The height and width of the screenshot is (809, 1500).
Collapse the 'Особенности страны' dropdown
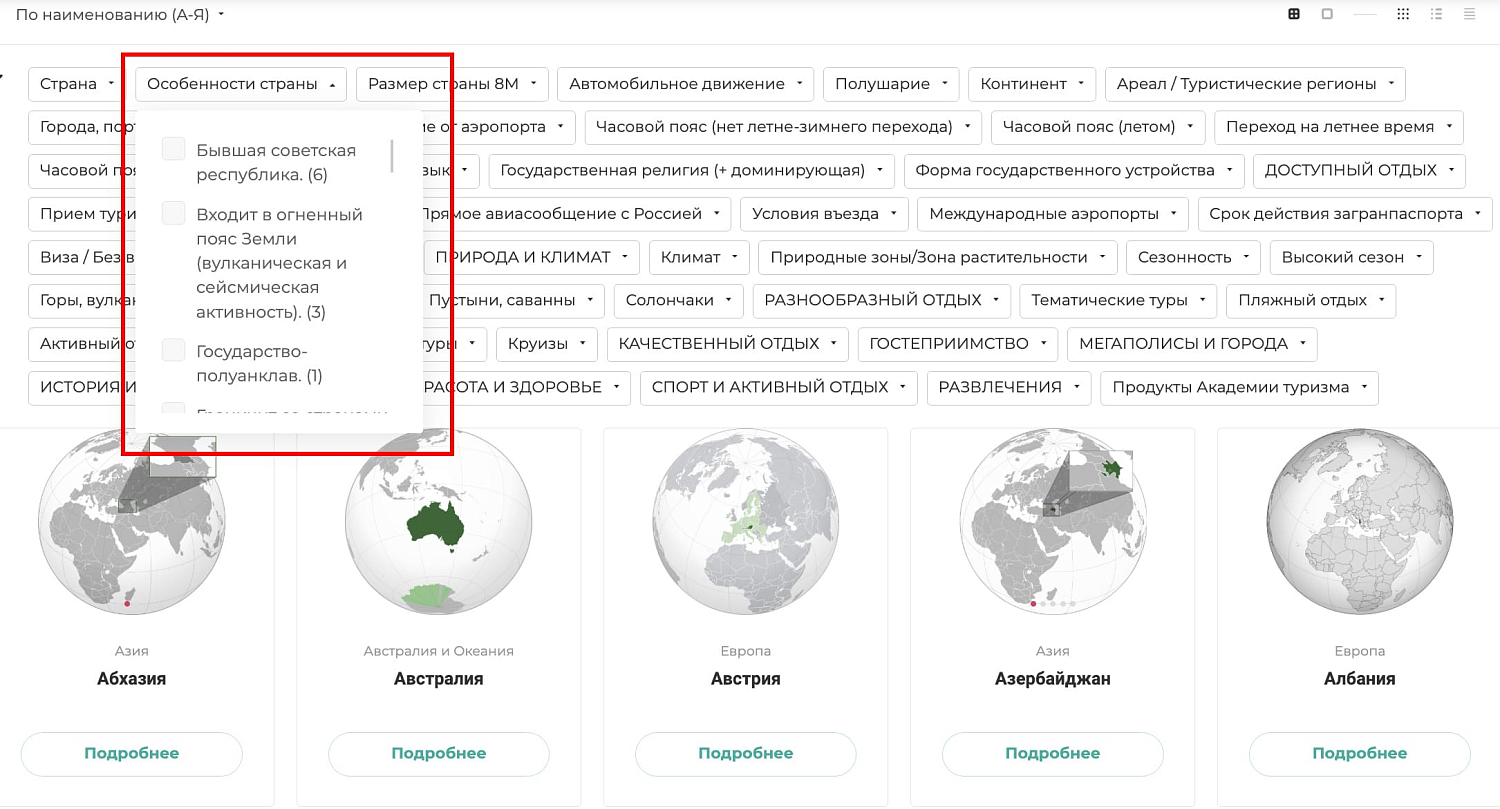tap(241, 84)
